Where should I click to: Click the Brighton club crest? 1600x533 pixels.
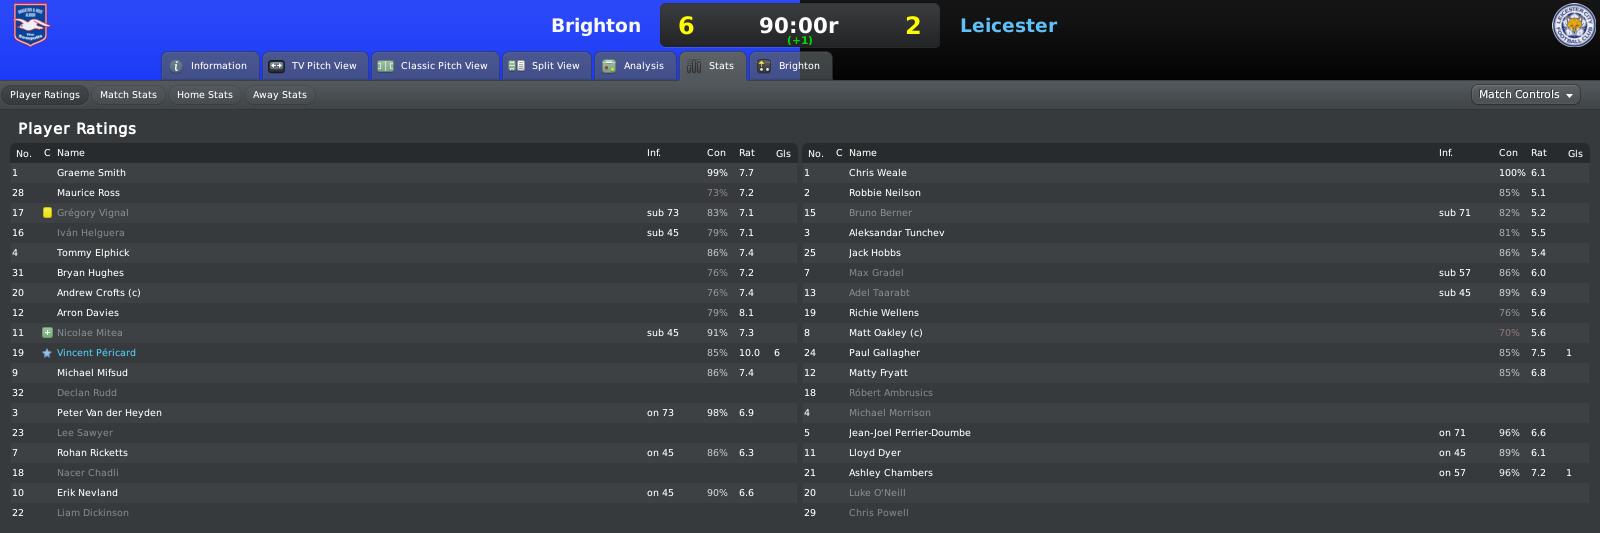(32, 25)
